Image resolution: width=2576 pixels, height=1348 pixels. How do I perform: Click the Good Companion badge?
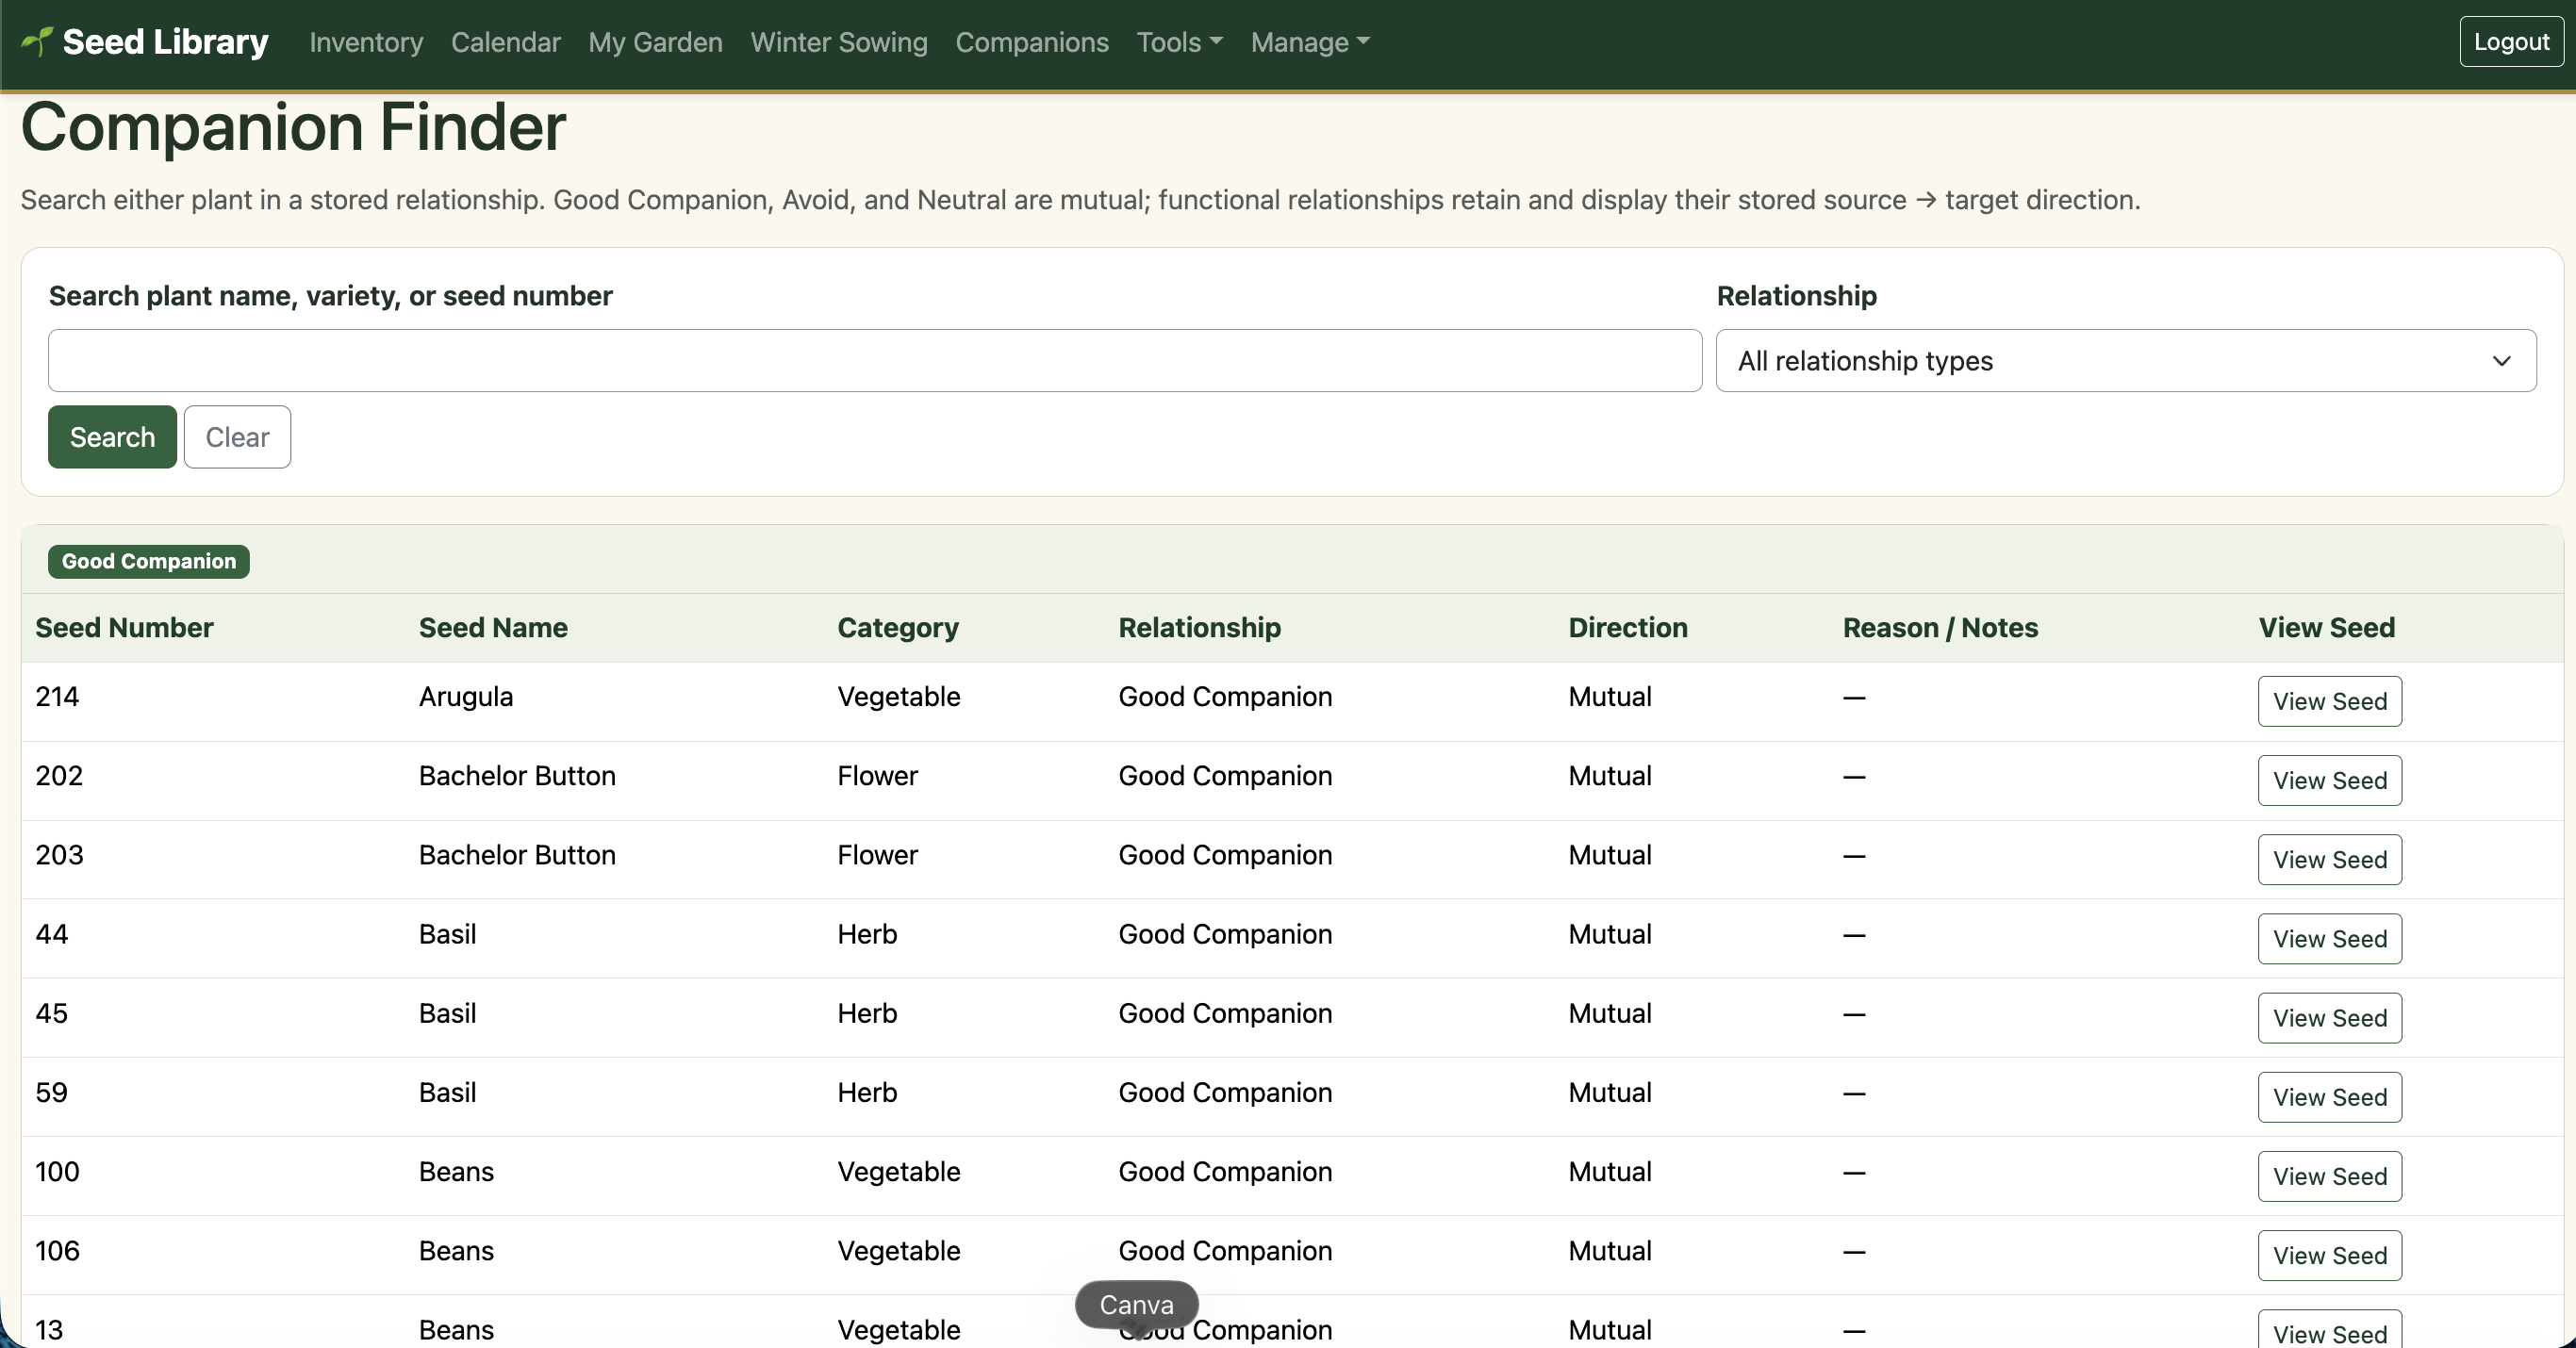coord(149,561)
